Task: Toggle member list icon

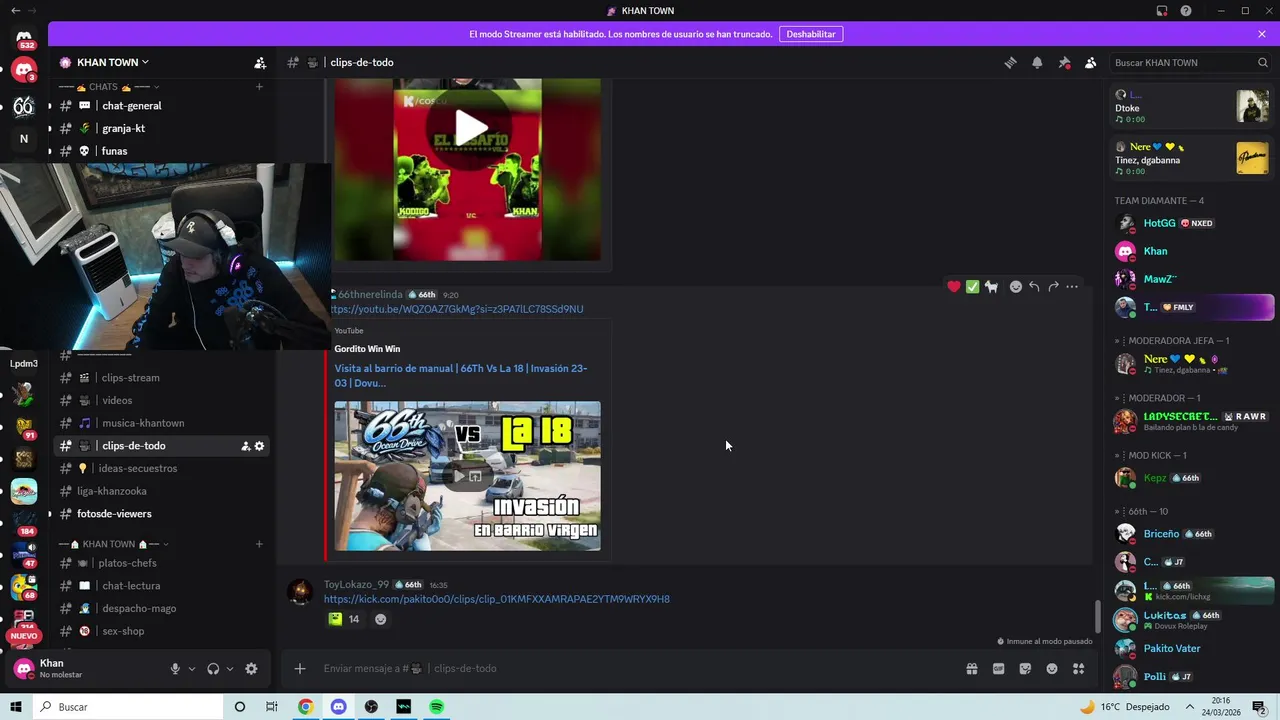Action: 1091,62
